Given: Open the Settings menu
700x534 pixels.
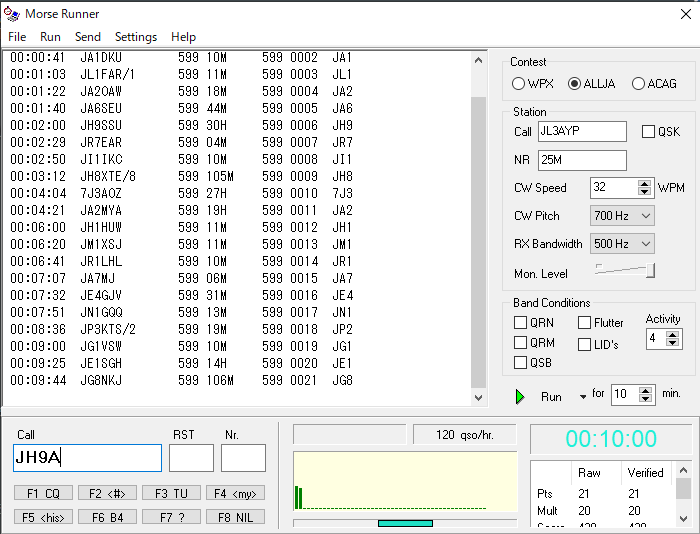Looking at the screenshot, I should point(136,37).
